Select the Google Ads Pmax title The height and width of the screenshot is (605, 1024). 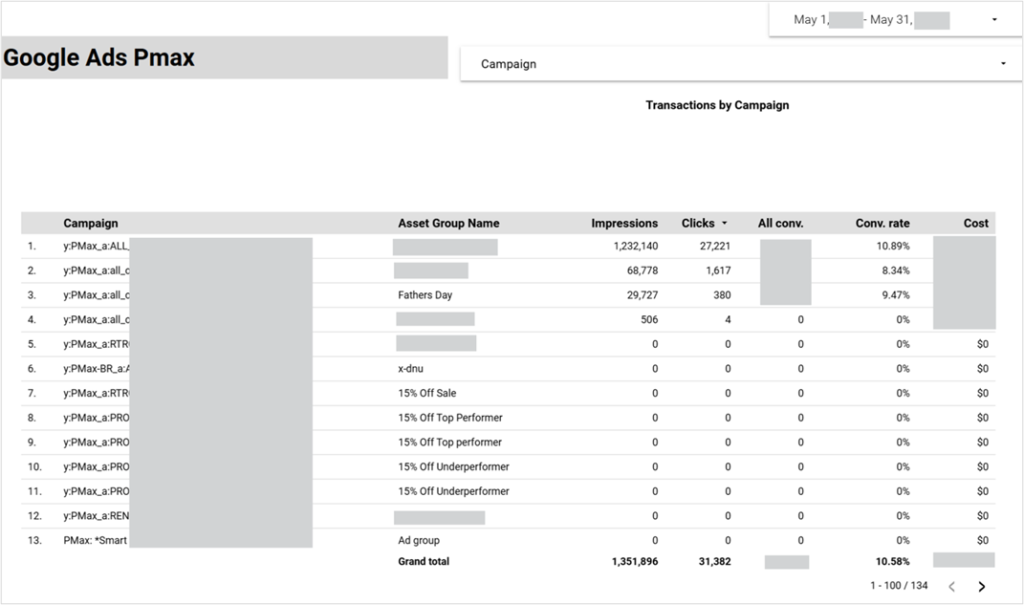click(x=99, y=57)
